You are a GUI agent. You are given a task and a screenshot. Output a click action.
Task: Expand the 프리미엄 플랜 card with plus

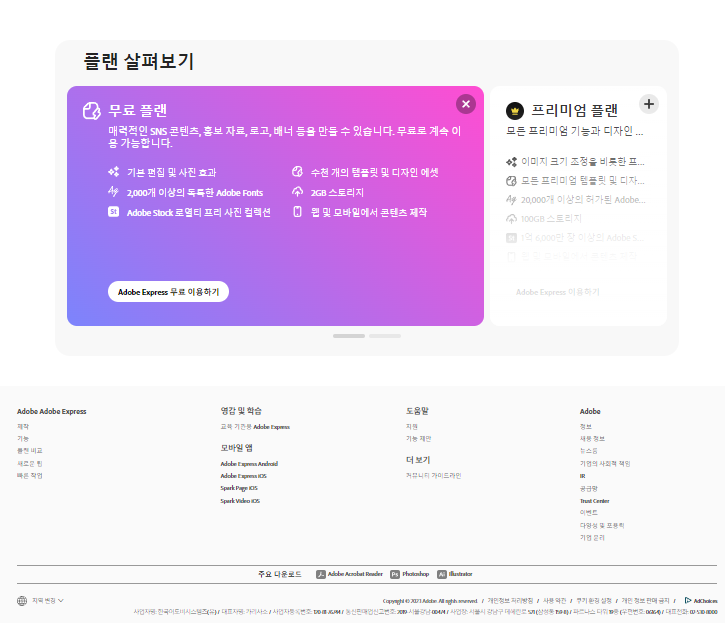pyautogui.click(x=649, y=104)
